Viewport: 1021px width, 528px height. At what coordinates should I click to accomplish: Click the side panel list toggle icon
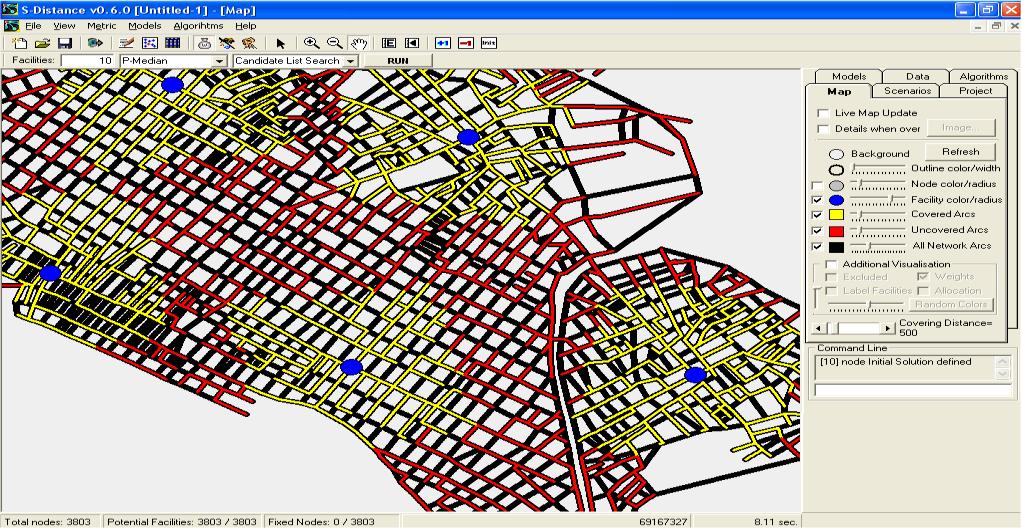coord(389,43)
